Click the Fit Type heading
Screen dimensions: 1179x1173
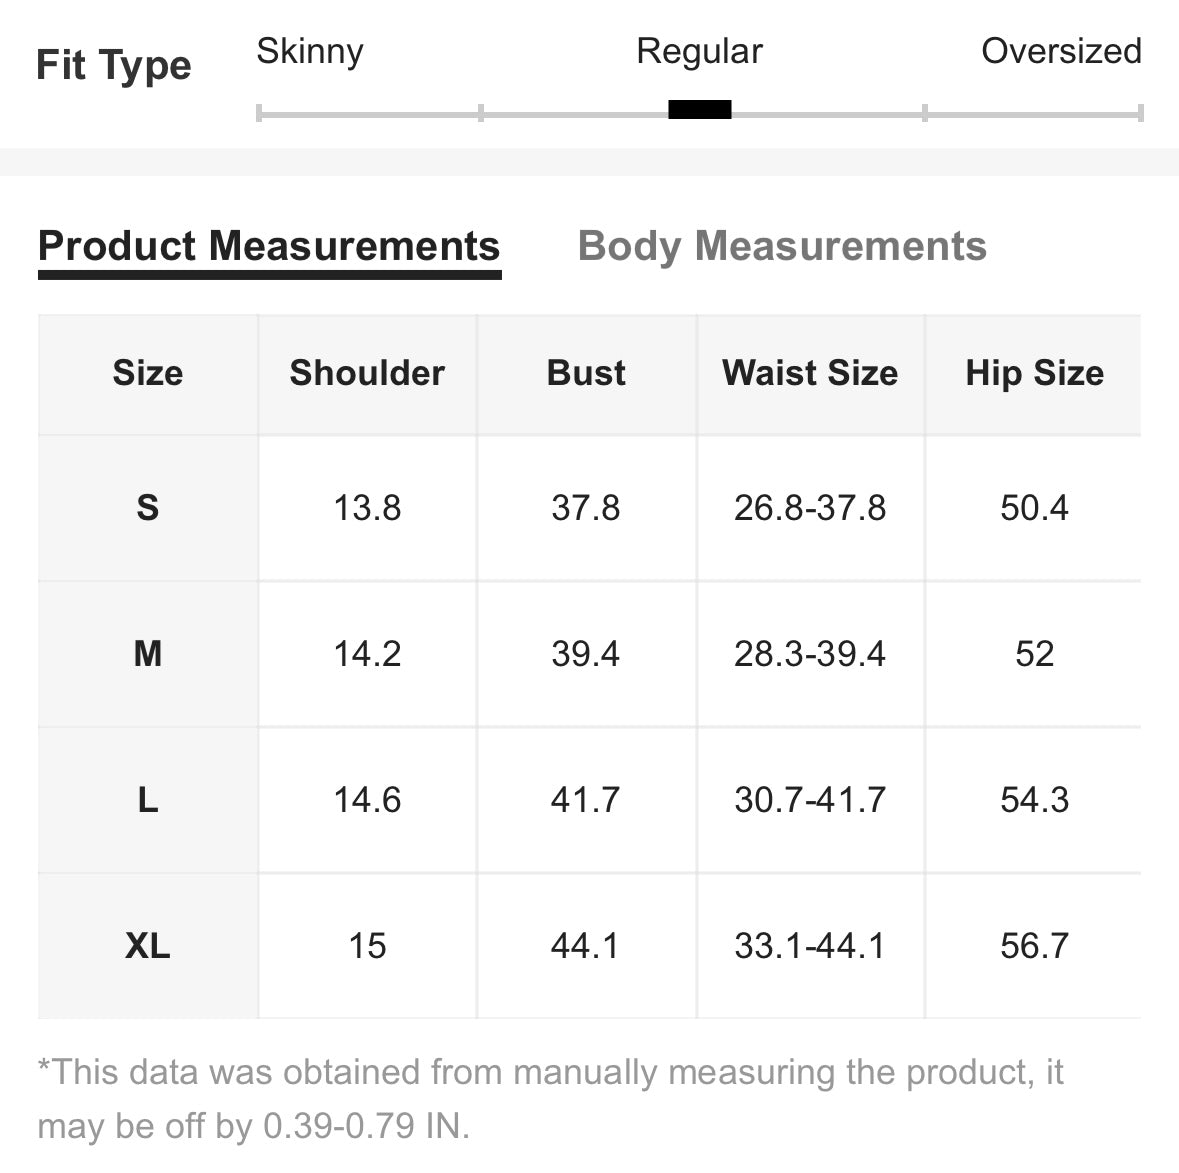(114, 66)
